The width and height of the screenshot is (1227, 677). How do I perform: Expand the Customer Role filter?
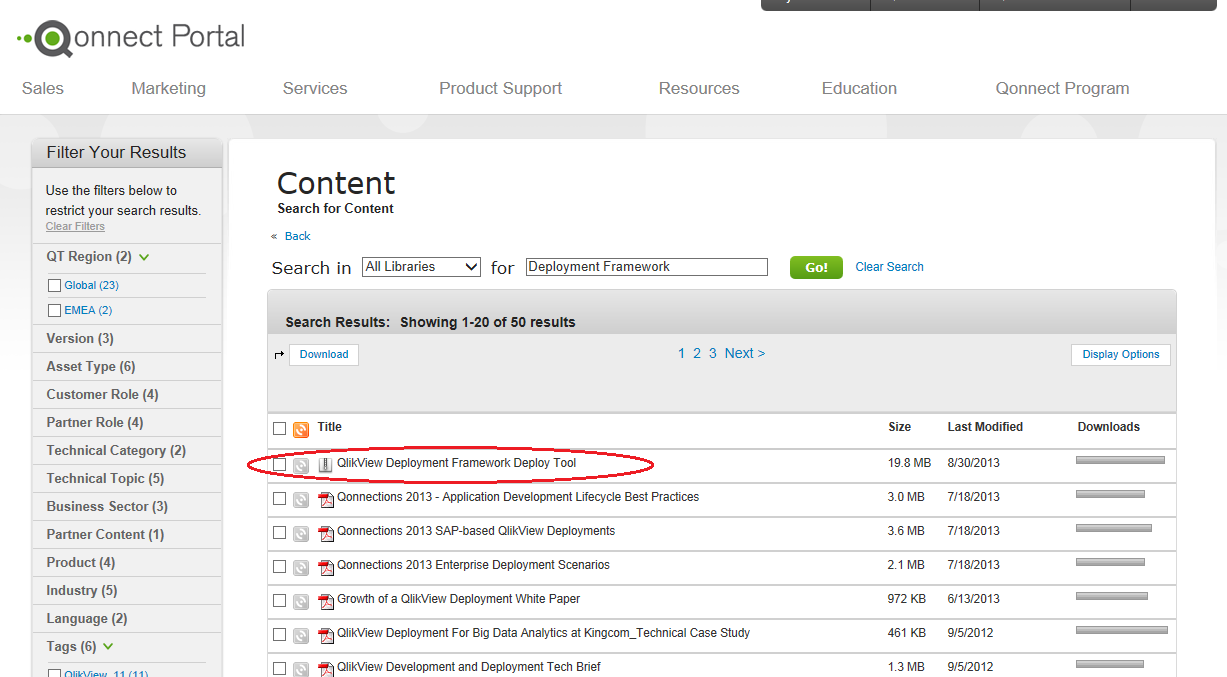102,395
